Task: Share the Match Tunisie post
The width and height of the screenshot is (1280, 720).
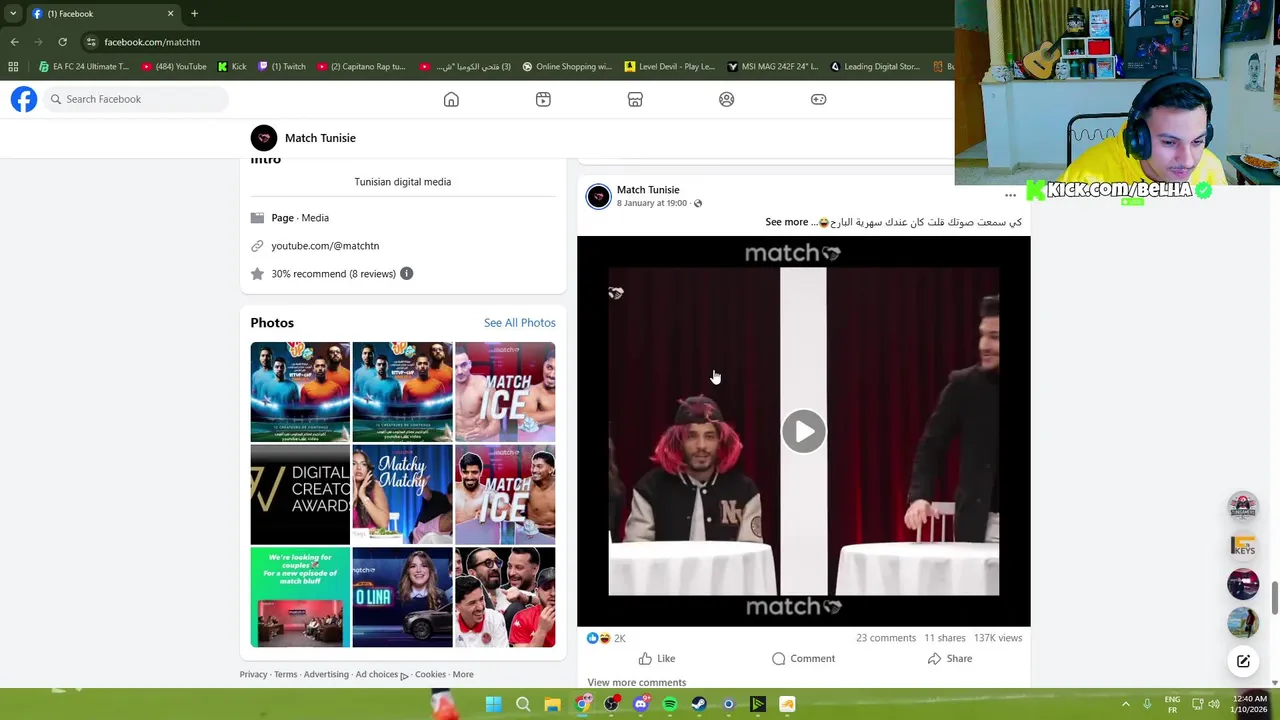Action: 950,659
